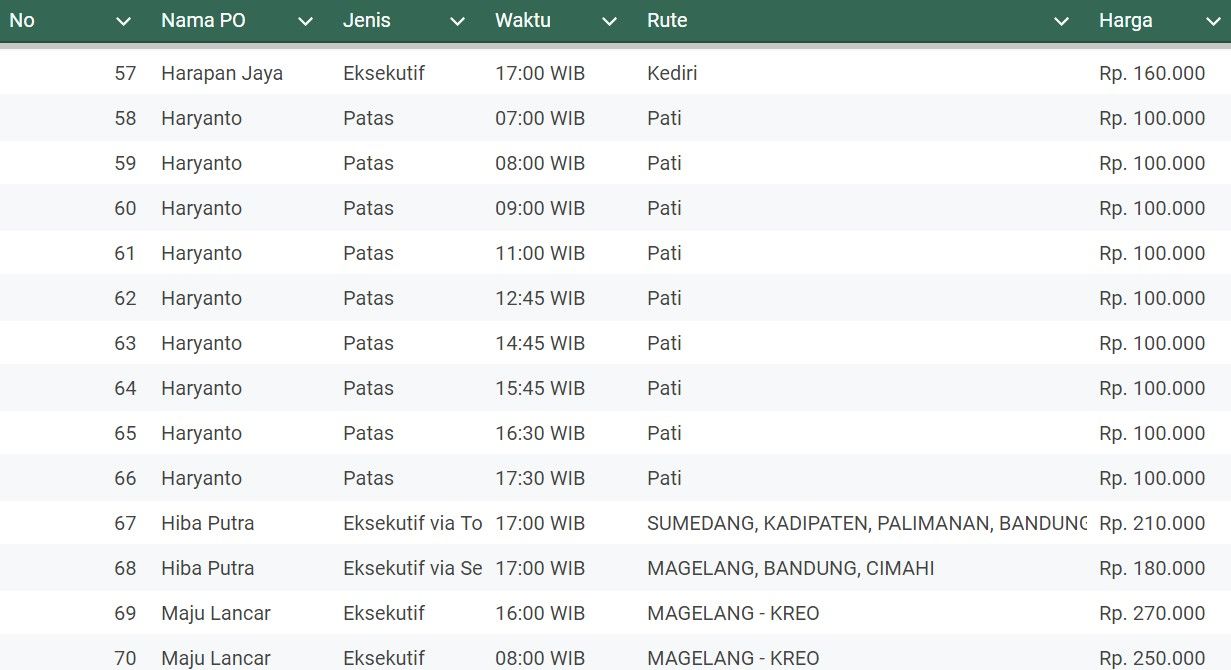
Task: Select Haryanto in row 66
Action: [x=201, y=478]
